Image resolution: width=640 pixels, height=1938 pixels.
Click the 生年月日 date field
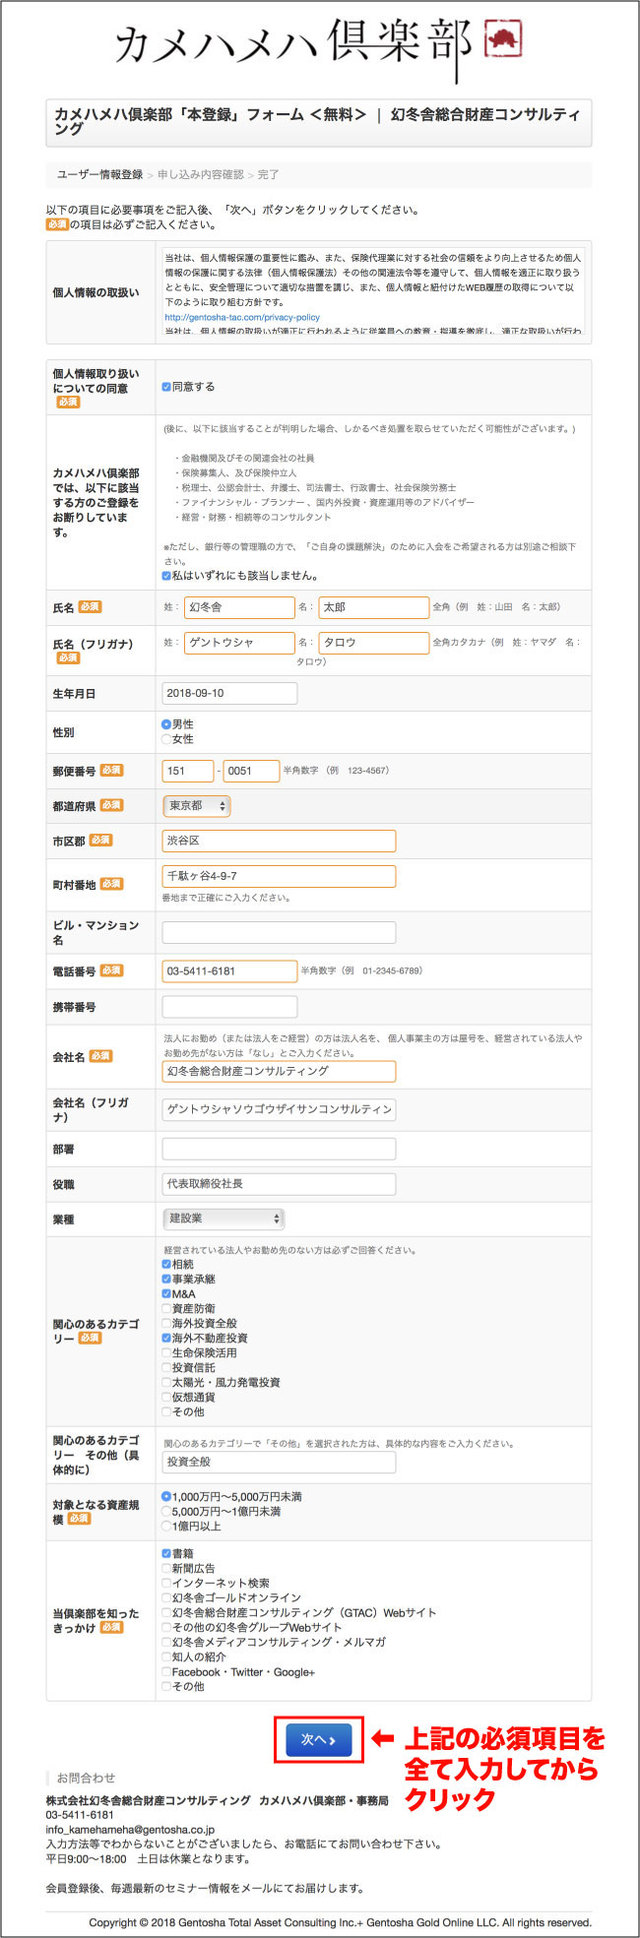(x=229, y=693)
